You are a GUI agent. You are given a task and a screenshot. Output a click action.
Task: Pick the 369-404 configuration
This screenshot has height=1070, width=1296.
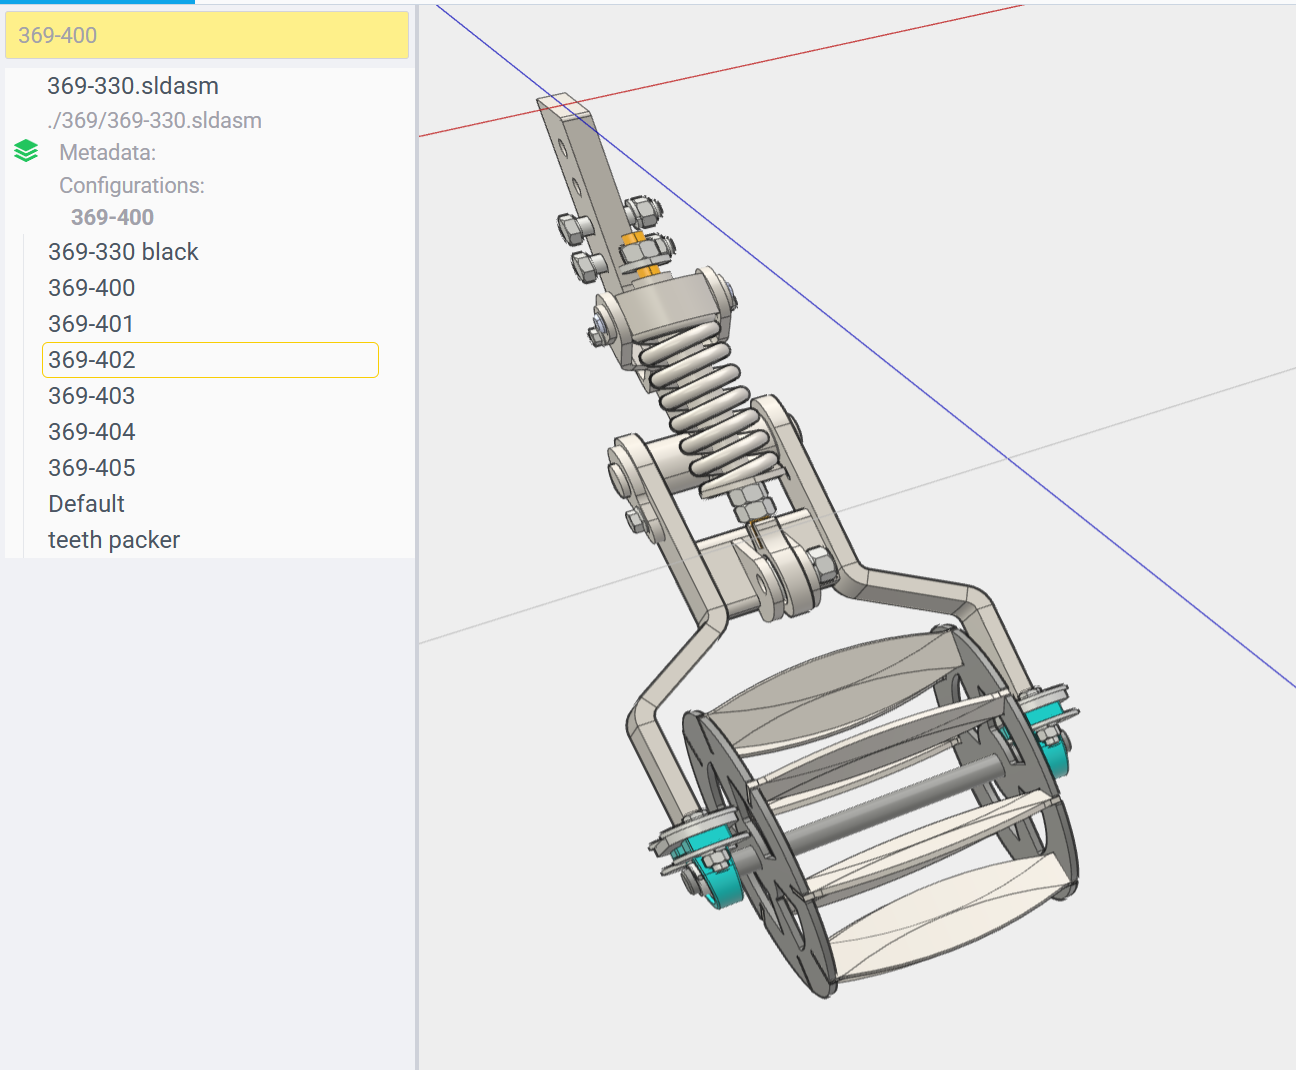click(91, 432)
